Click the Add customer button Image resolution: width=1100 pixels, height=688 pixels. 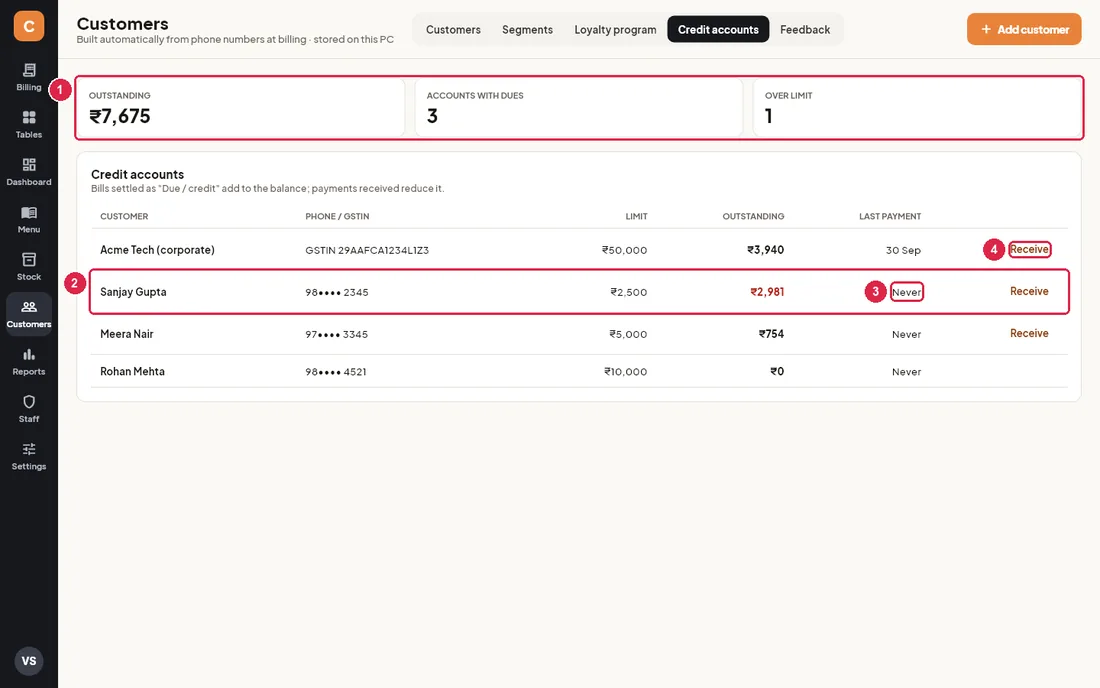pos(1024,29)
